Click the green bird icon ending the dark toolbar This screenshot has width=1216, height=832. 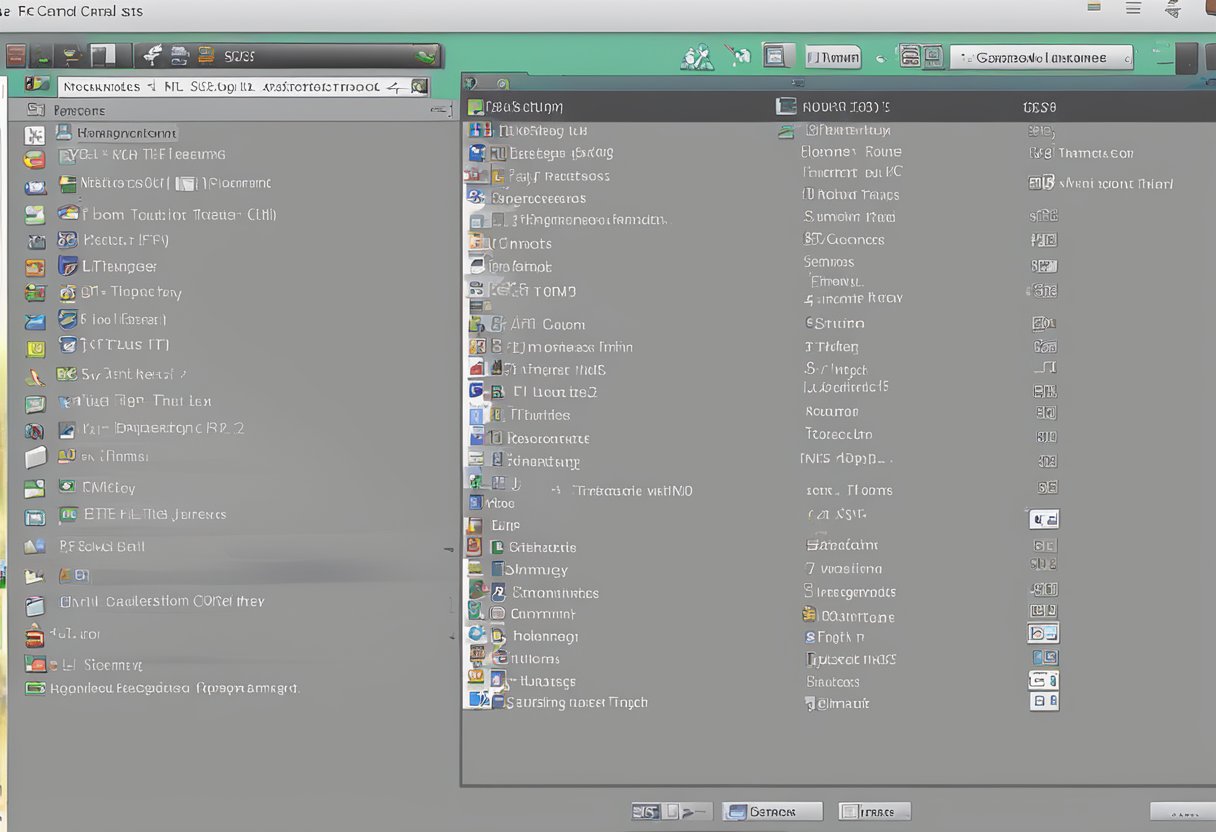427,56
